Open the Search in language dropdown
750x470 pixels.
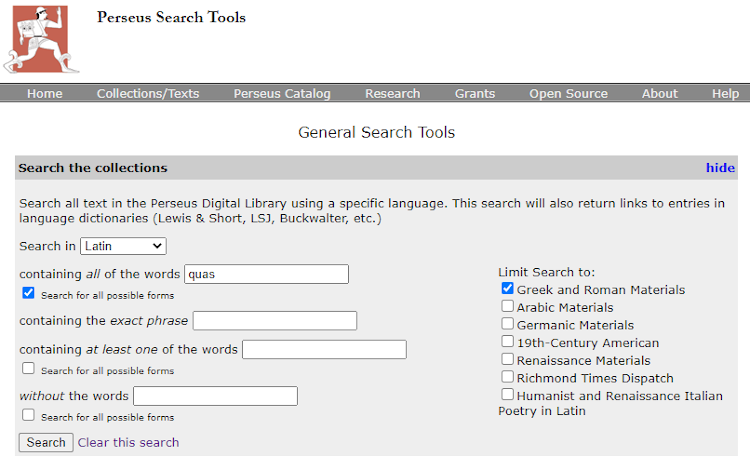point(123,246)
